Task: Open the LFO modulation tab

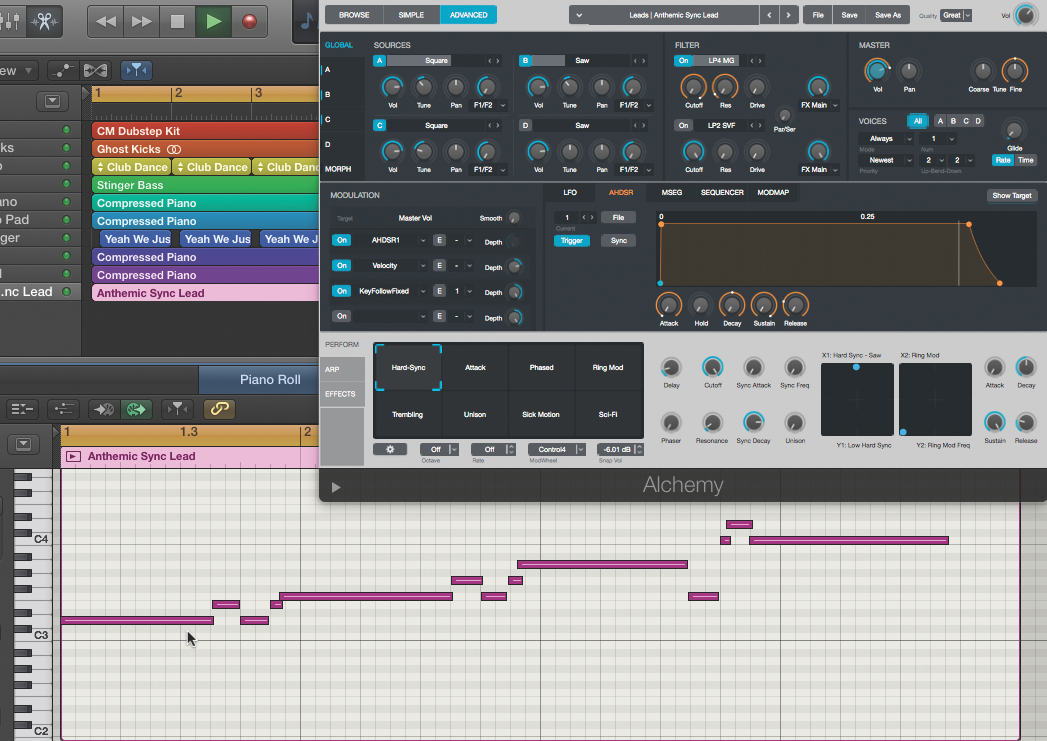Action: [x=570, y=193]
